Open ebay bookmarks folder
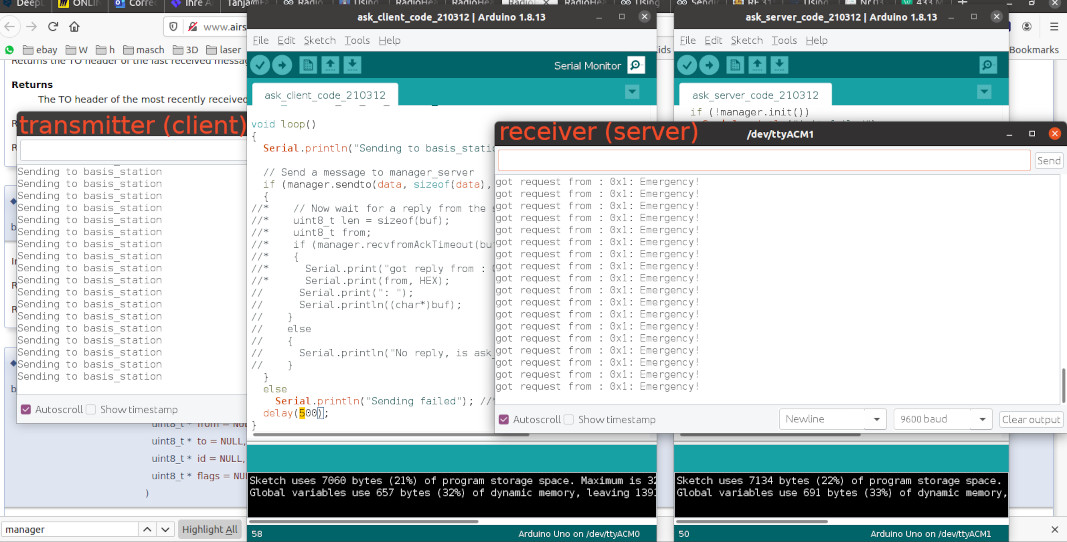The width and height of the screenshot is (1067, 542). click(39, 50)
